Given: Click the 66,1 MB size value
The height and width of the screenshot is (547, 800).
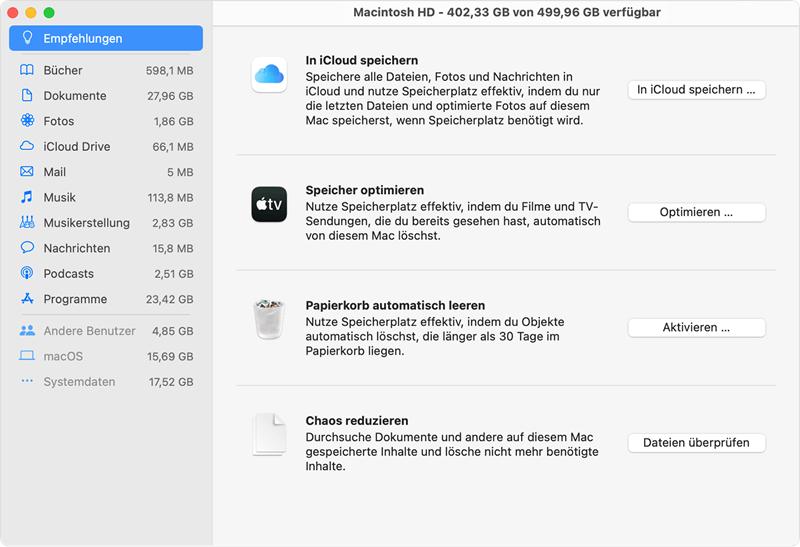Looking at the screenshot, I should [173, 147].
